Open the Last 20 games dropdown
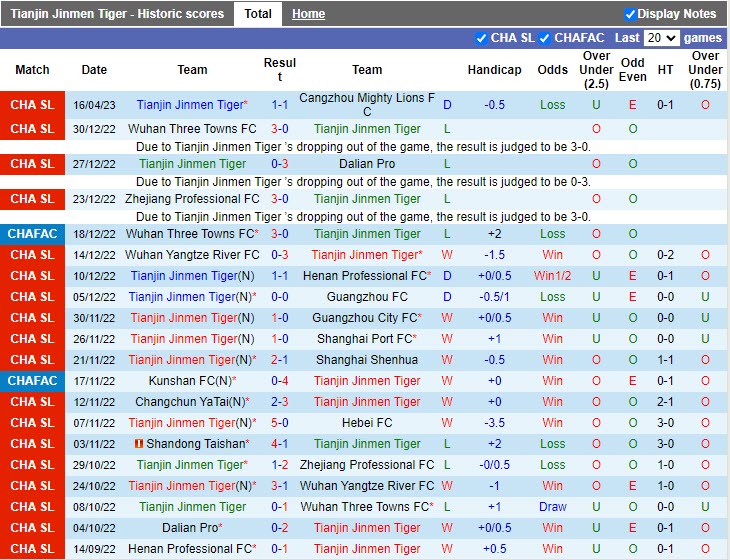The height and width of the screenshot is (560, 730). coord(660,38)
